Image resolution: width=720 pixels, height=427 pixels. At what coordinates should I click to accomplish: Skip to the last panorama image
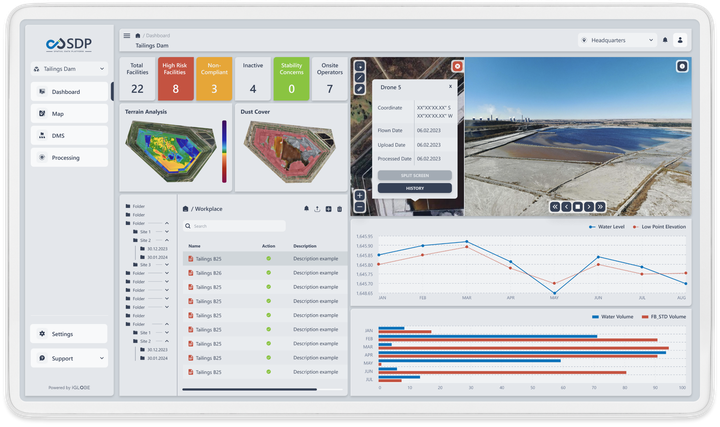[x=602, y=207]
